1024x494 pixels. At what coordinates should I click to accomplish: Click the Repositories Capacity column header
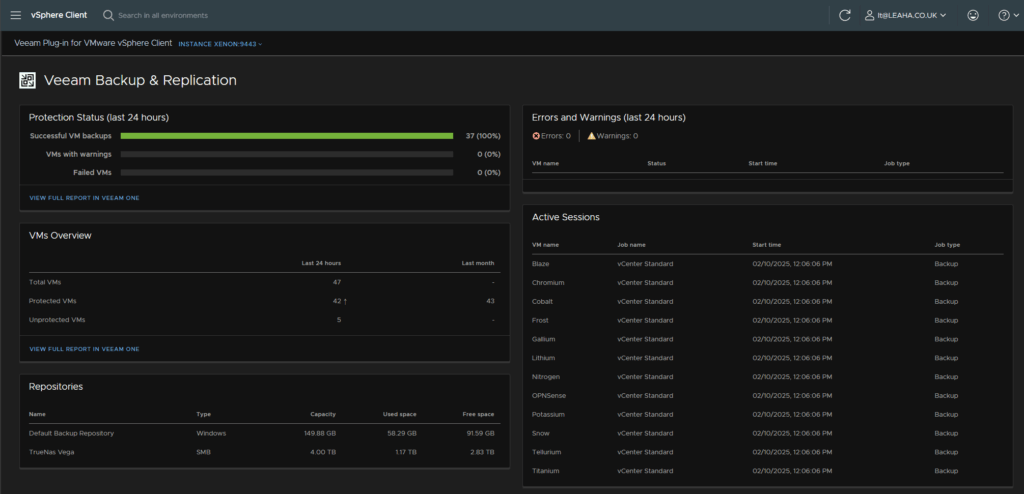coord(323,414)
